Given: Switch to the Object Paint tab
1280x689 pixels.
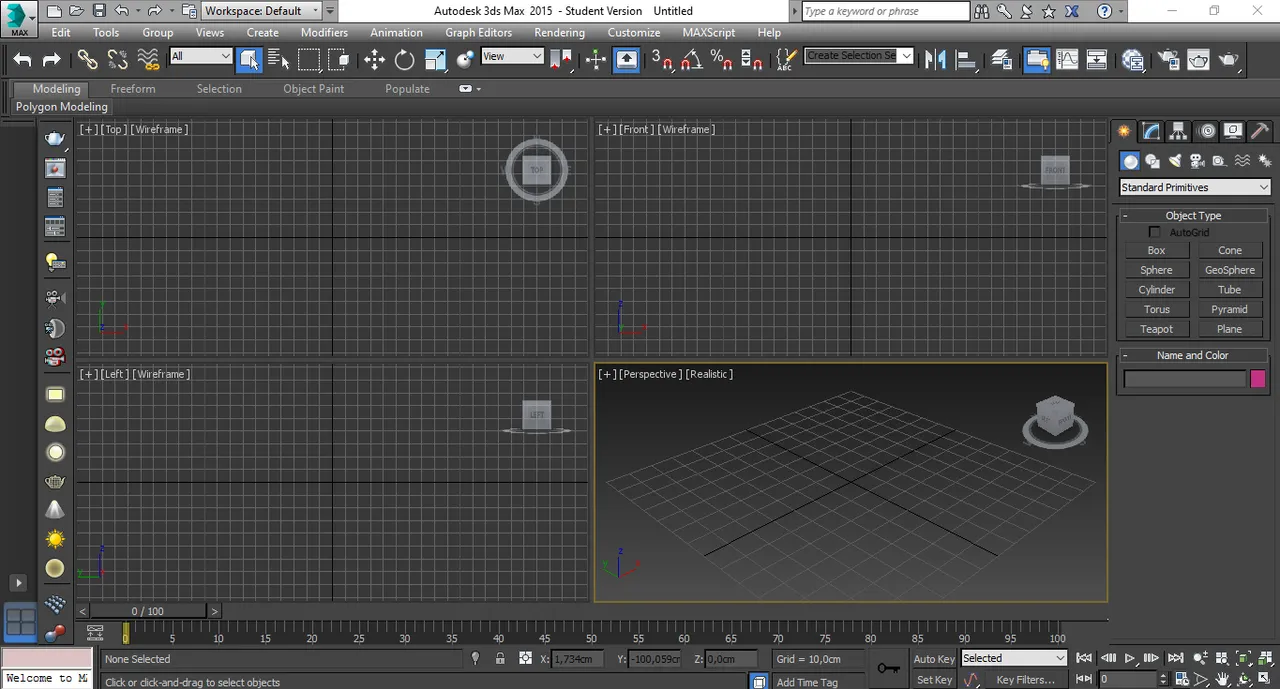Looking at the screenshot, I should tap(313, 89).
